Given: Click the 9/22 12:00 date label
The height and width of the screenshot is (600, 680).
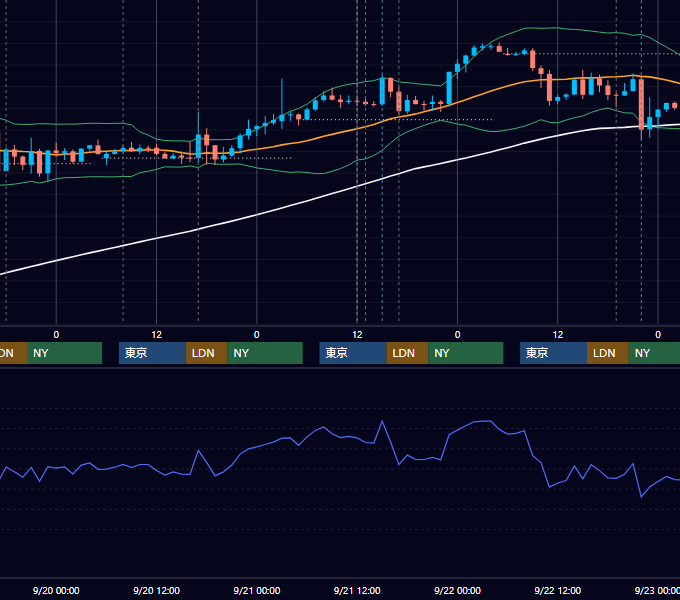Looking at the screenshot, I should pyautogui.click(x=558, y=590).
